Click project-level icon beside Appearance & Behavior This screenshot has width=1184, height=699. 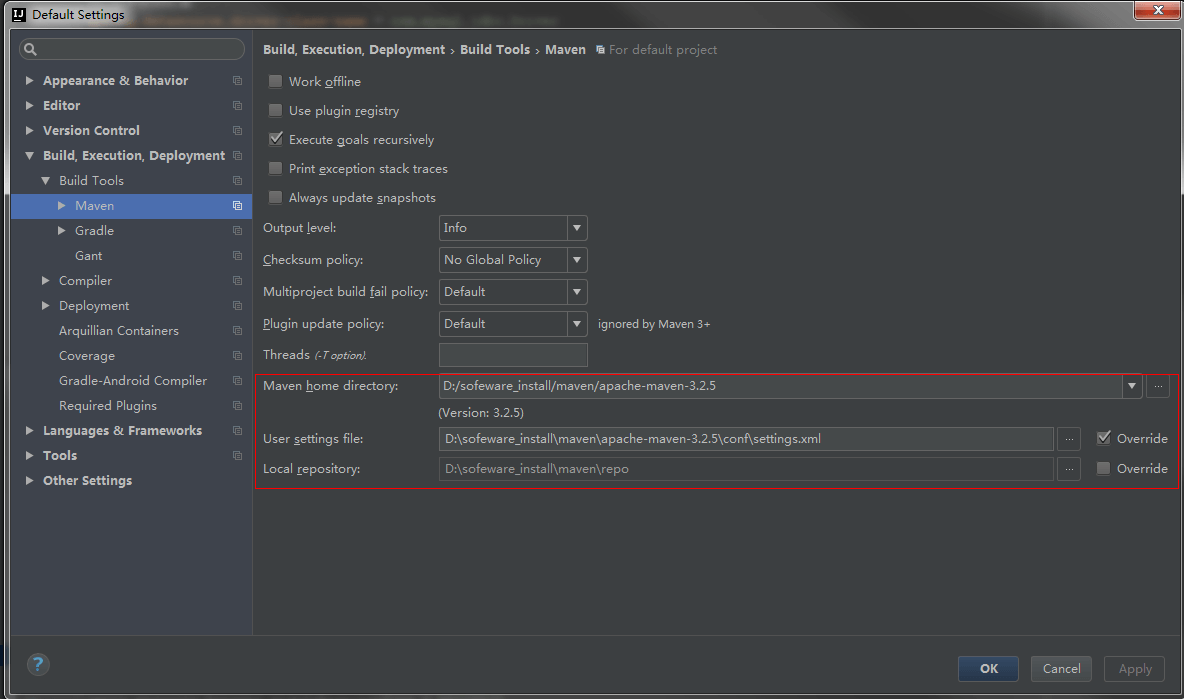pos(237,81)
